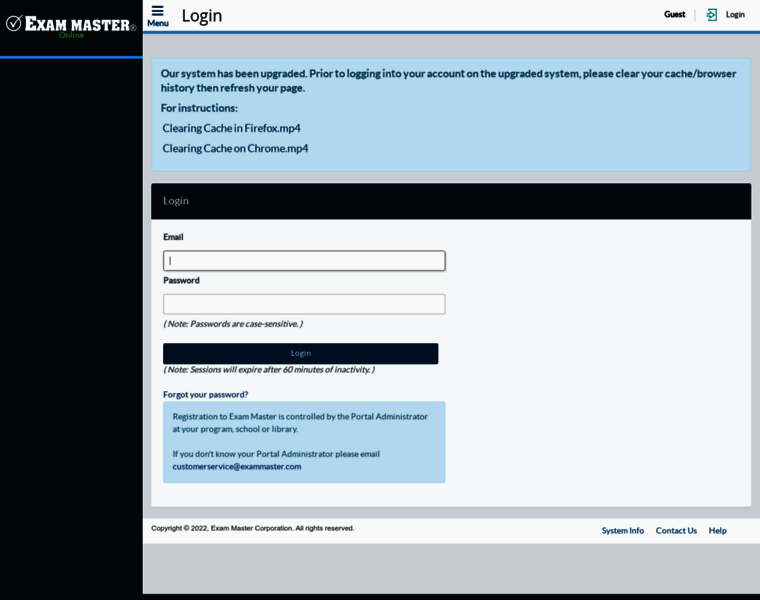Screen dimensions: 760x600
Task: Click customerservice@exammaster.com email address
Action: (237, 466)
